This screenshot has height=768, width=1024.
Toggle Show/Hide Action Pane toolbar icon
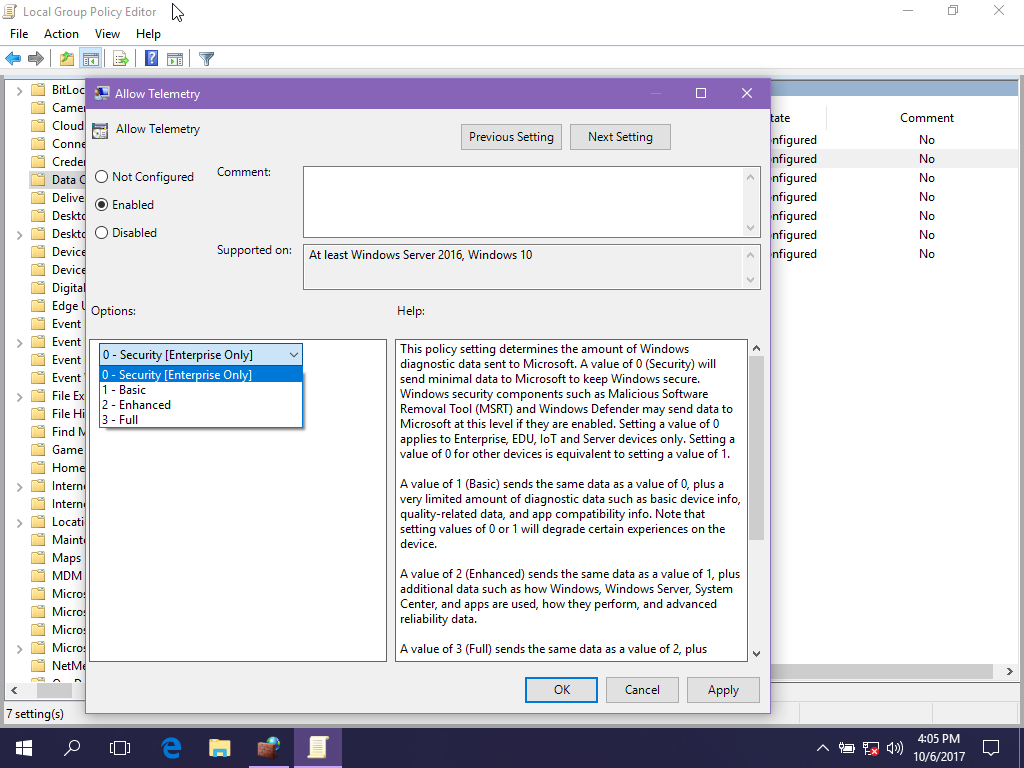(175, 59)
